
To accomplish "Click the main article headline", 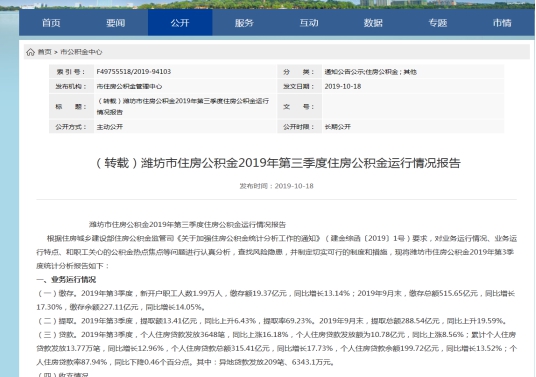I will click(278, 163).
